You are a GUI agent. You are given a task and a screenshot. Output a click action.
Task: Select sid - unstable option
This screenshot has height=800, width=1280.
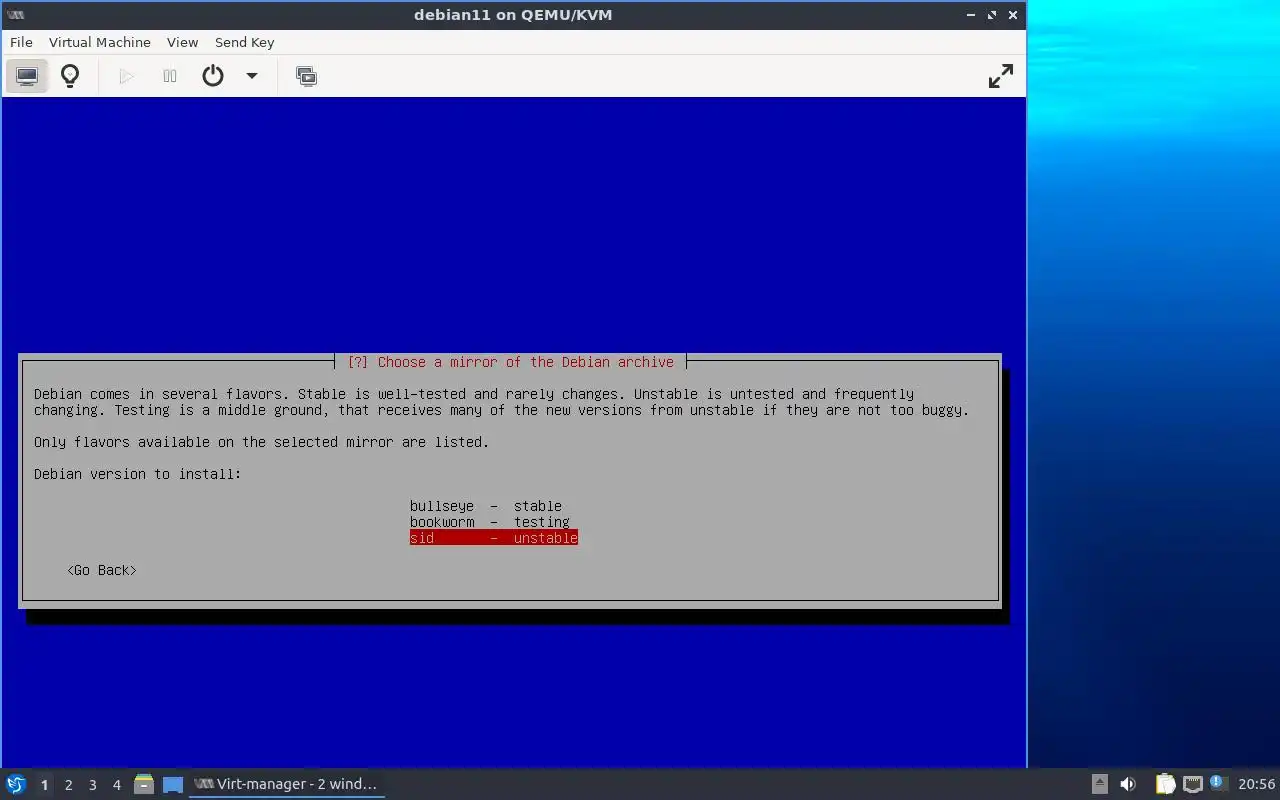pyautogui.click(x=494, y=538)
